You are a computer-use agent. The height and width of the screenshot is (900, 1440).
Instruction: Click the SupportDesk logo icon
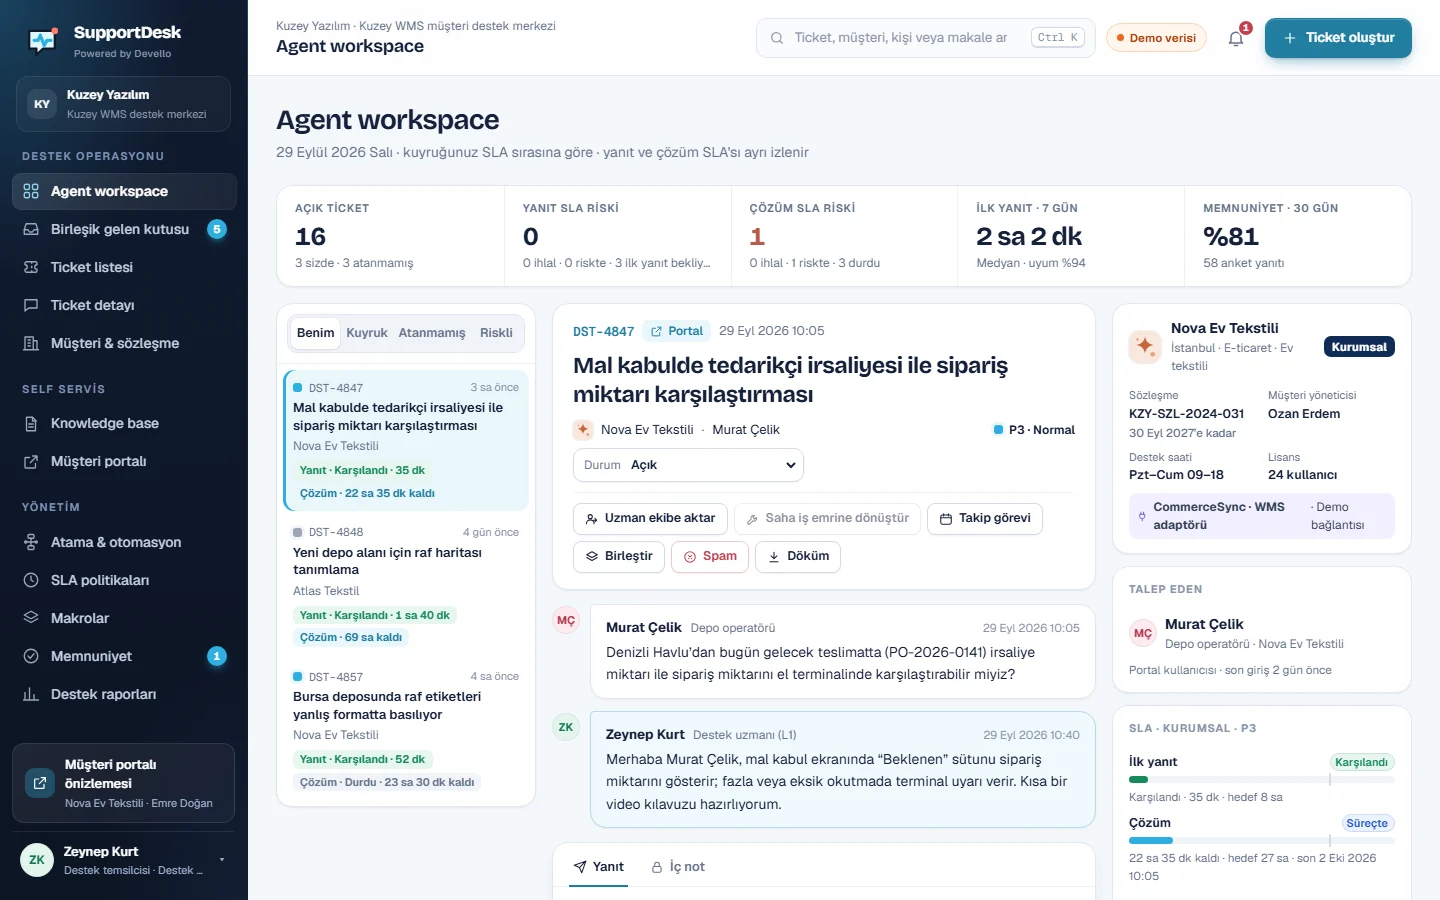43,40
